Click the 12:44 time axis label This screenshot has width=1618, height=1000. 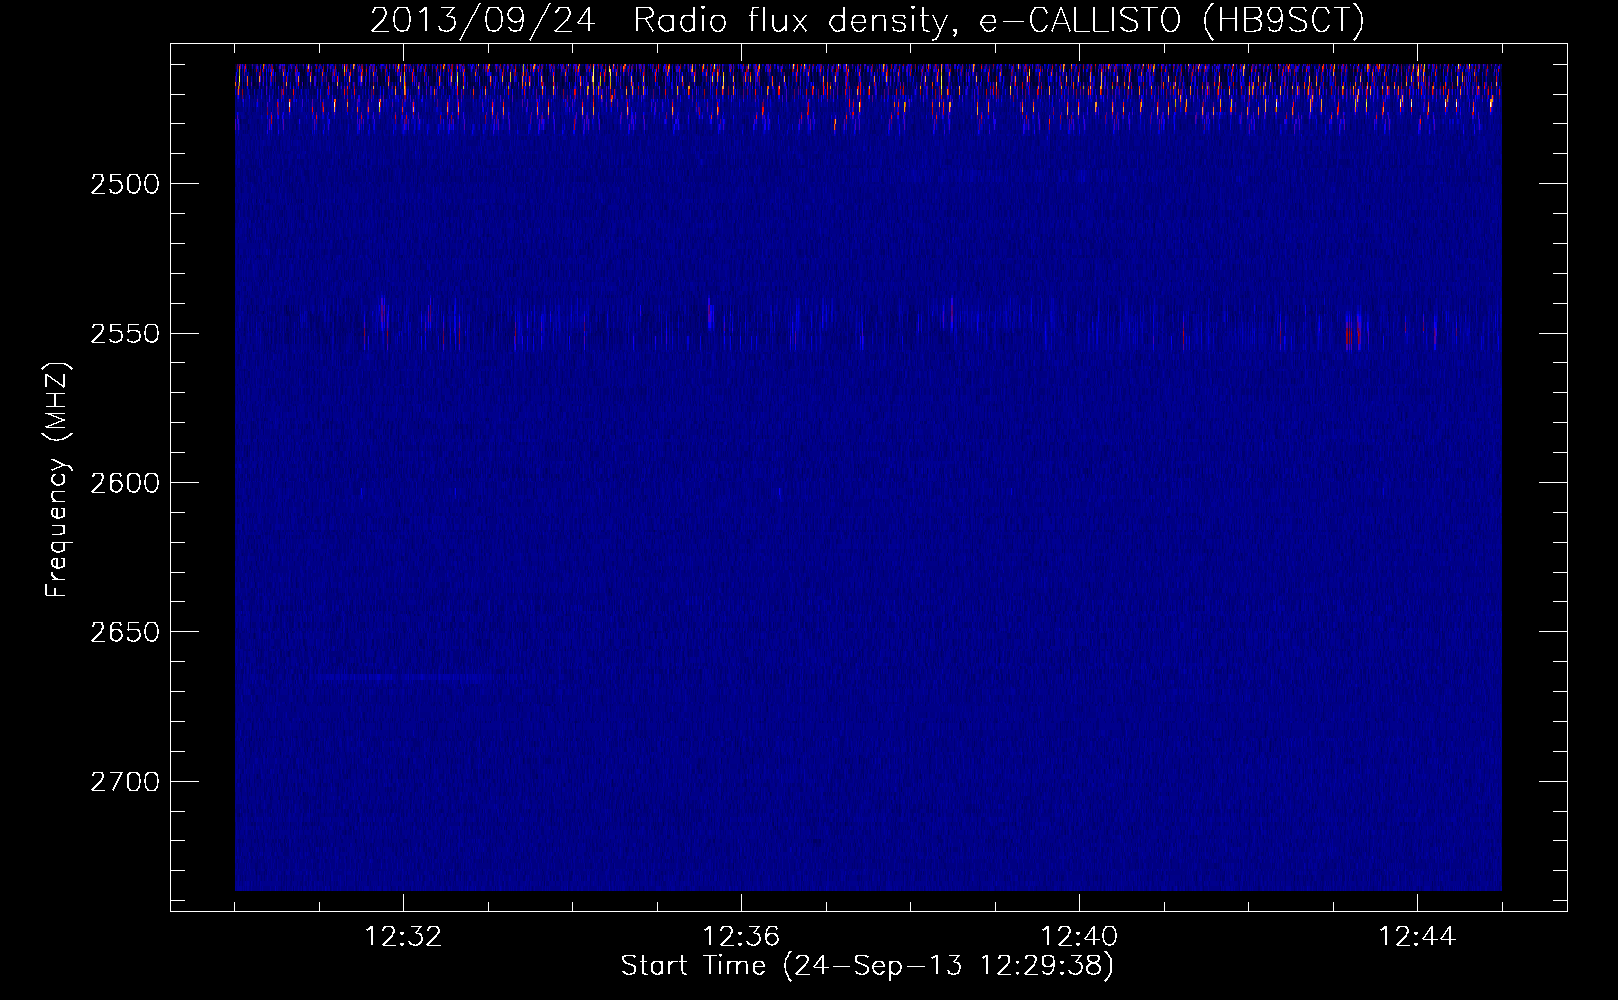point(1417,937)
